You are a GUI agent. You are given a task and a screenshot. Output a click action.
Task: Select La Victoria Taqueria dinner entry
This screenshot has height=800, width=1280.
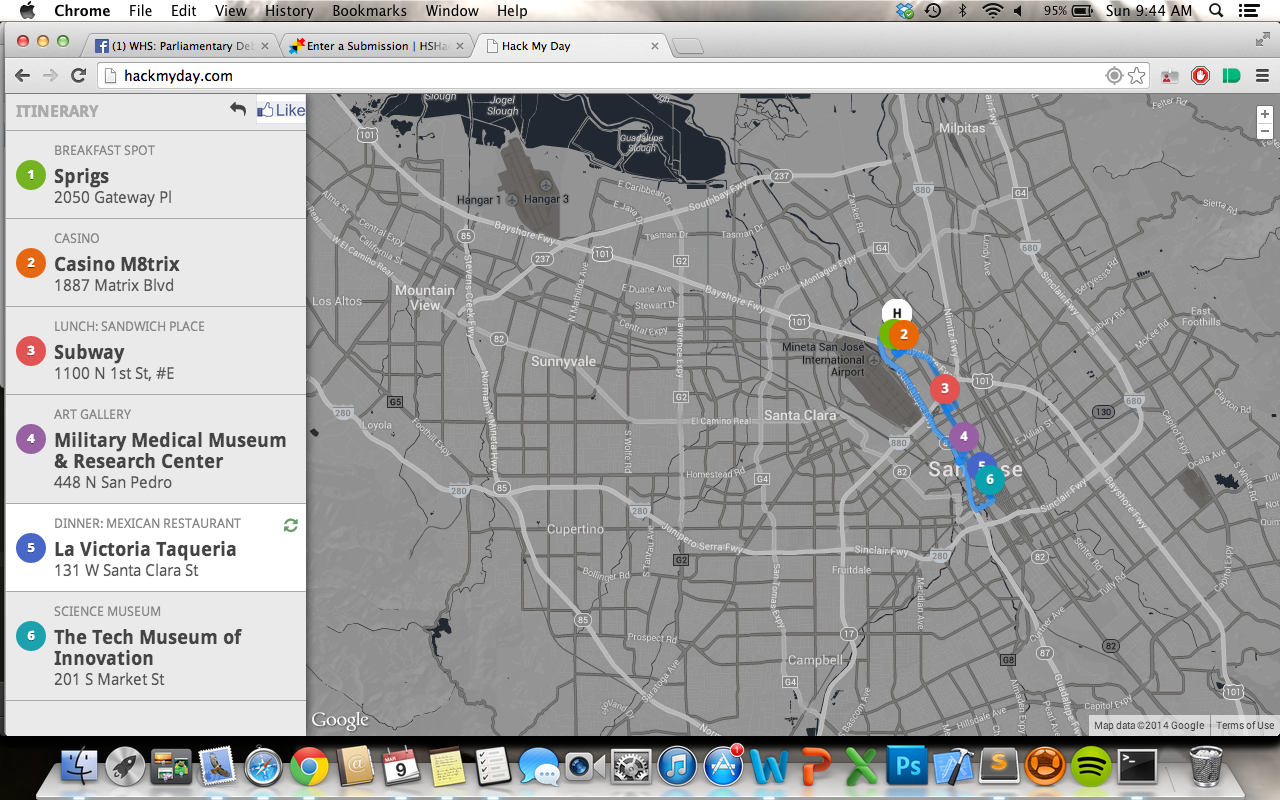(155, 548)
